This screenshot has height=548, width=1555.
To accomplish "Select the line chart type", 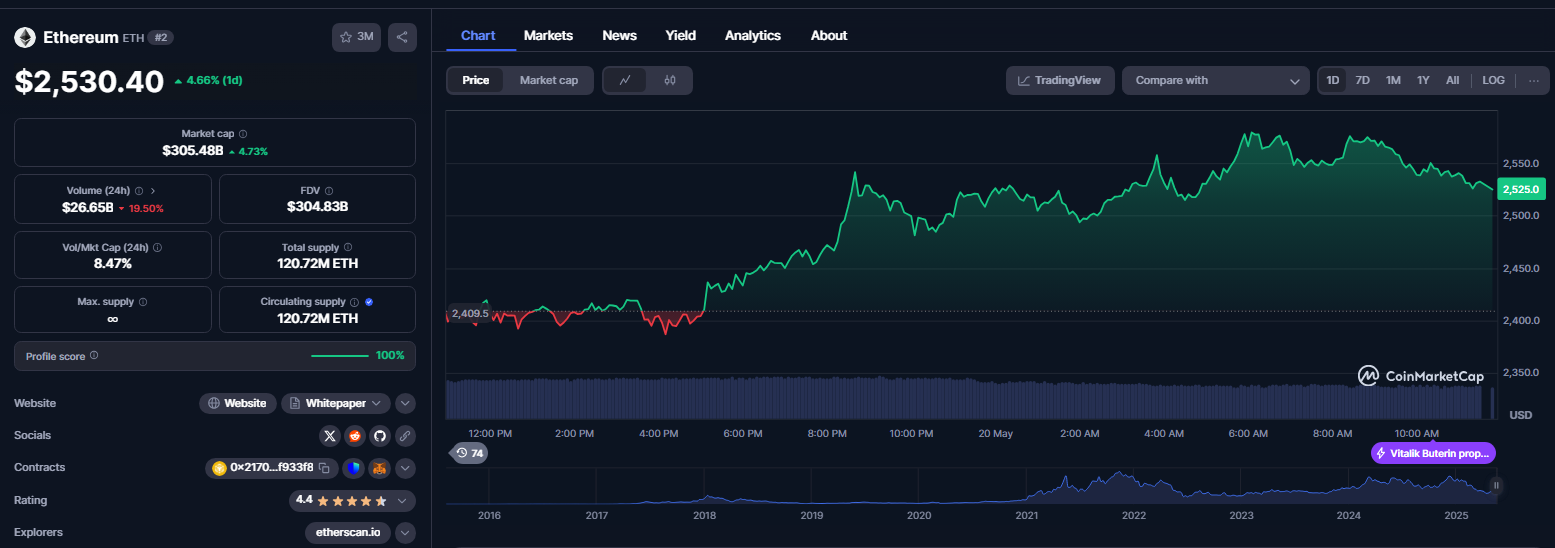I will 625,80.
